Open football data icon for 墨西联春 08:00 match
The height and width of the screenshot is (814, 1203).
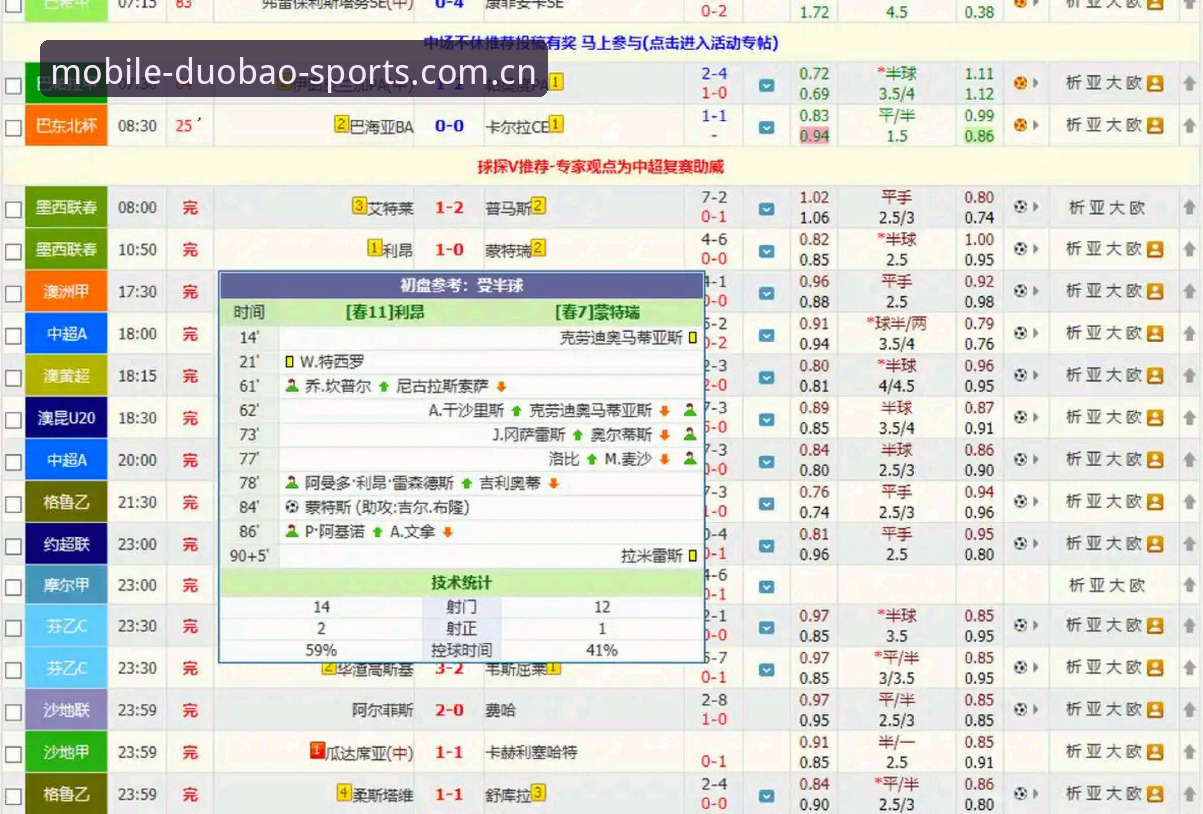pyautogui.click(x=1020, y=207)
